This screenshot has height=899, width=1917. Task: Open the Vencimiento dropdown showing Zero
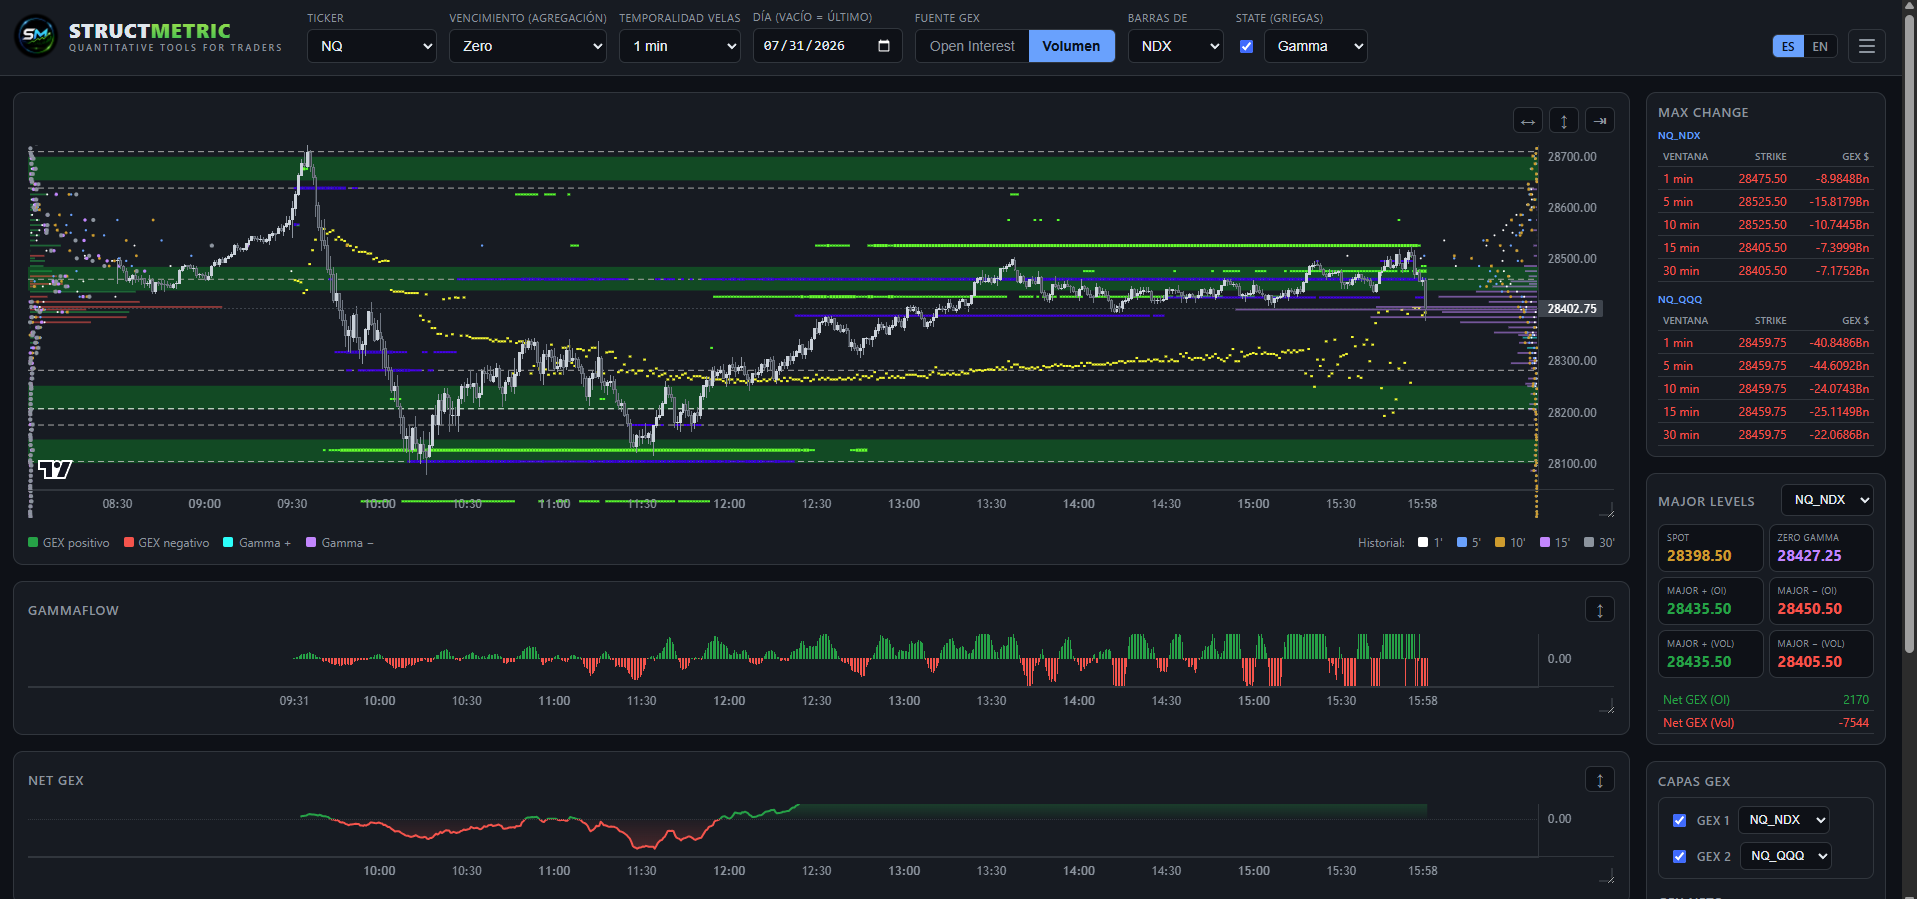coord(528,46)
